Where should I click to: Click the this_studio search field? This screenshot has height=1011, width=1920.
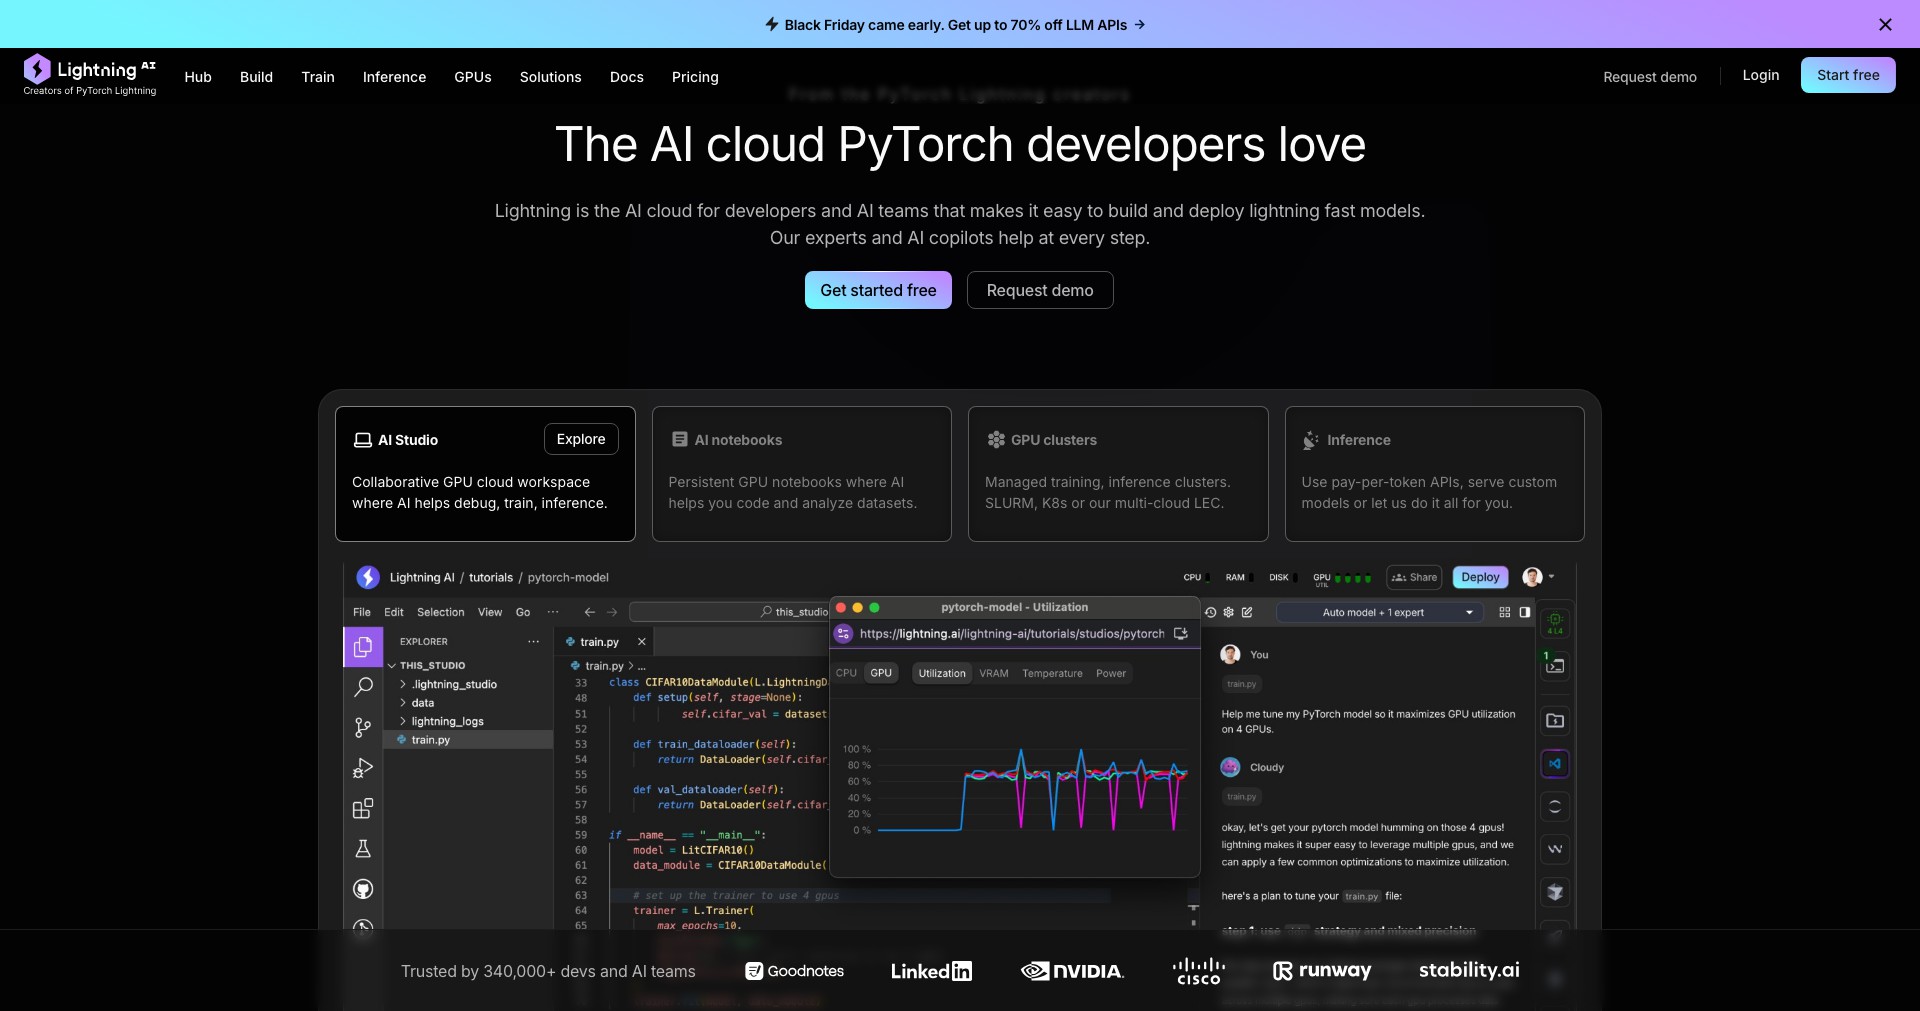(x=729, y=612)
